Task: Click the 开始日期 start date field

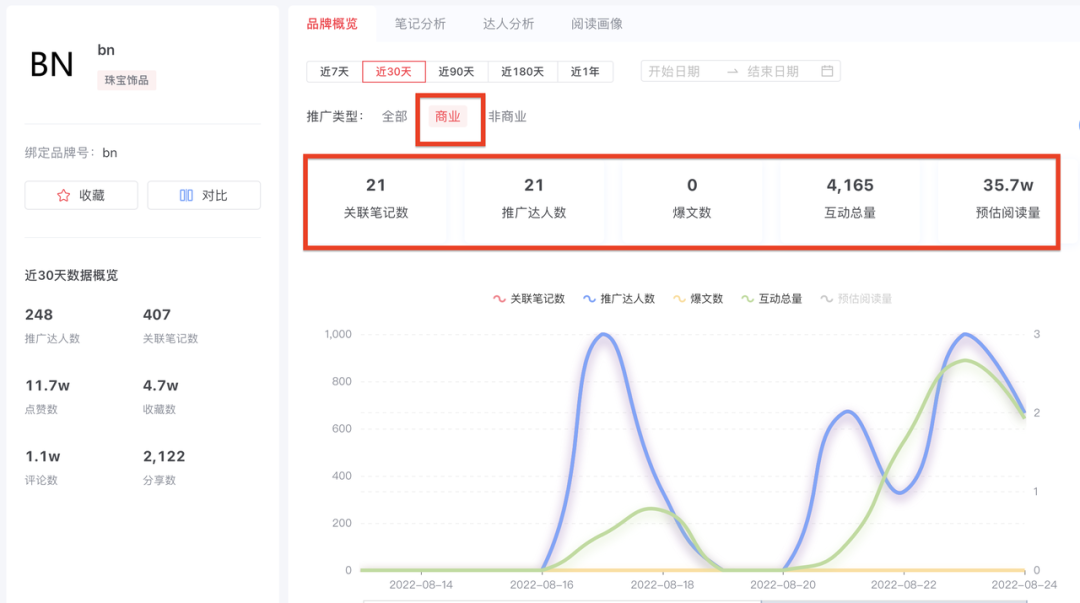Action: [674, 71]
